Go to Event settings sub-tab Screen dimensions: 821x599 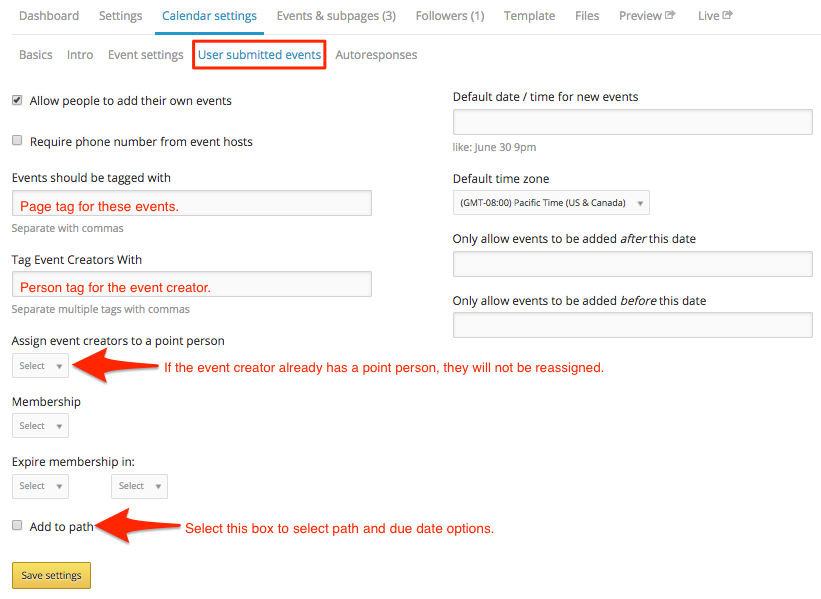coord(146,54)
